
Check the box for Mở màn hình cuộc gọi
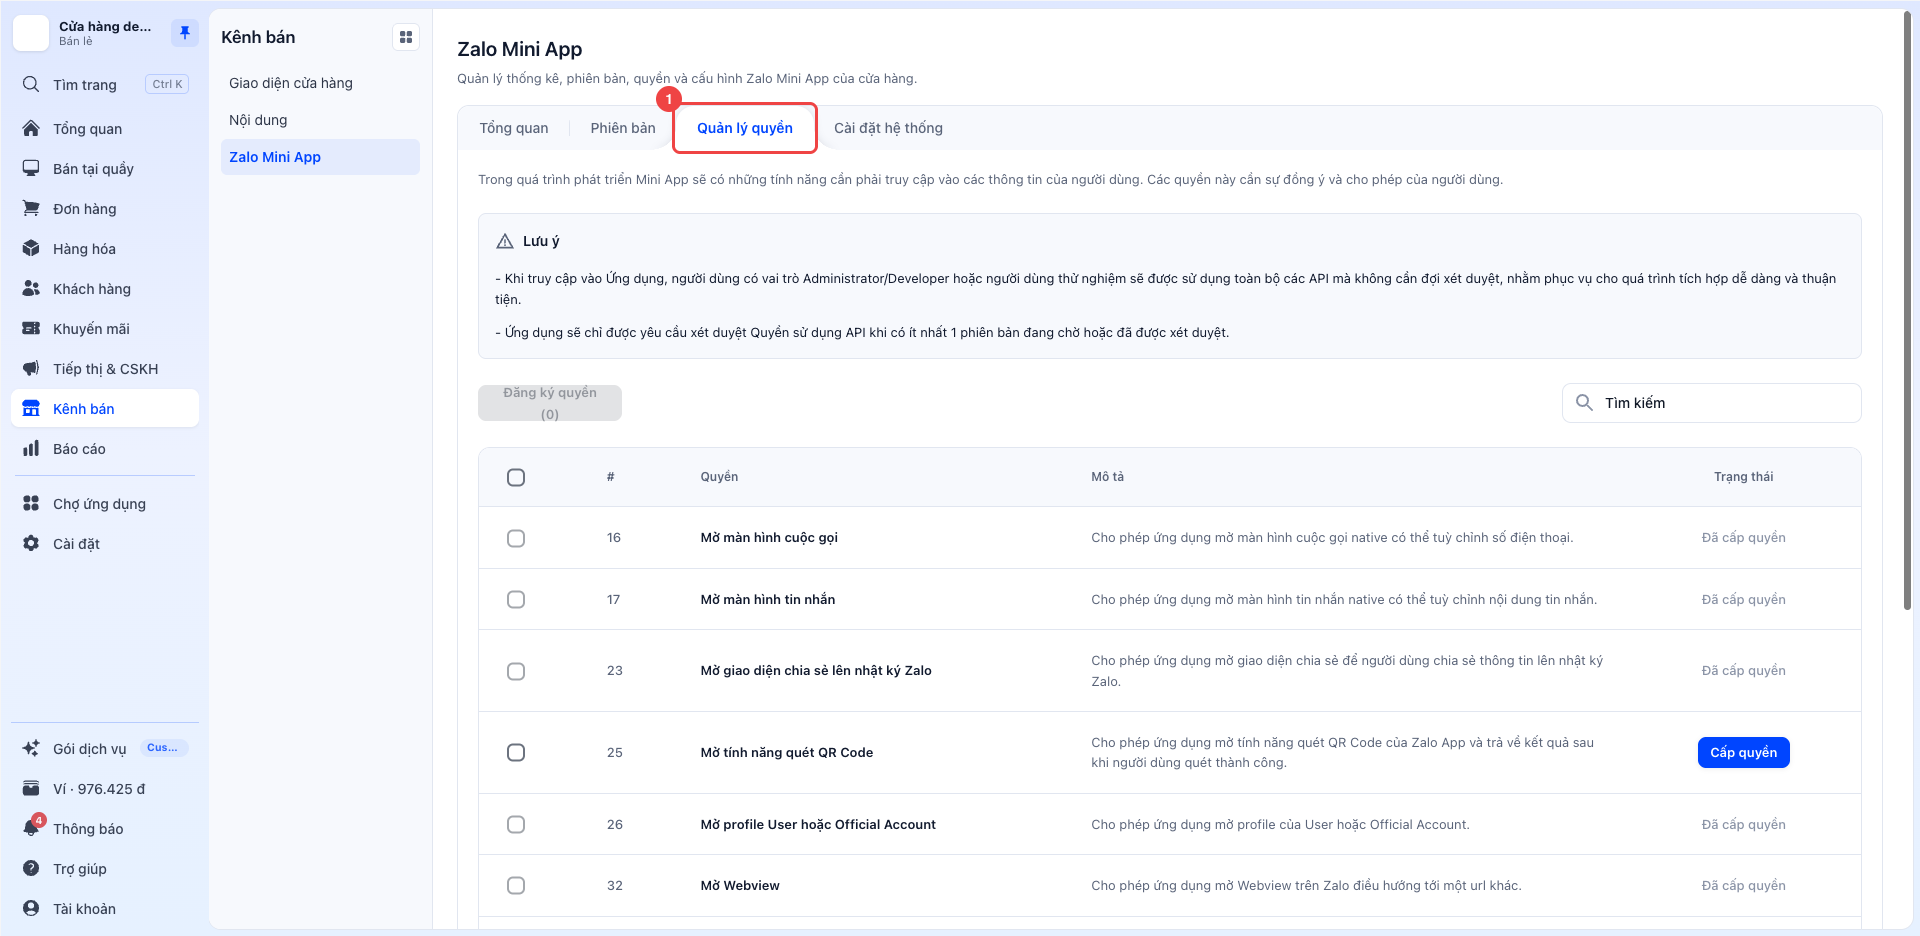point(516,538)
